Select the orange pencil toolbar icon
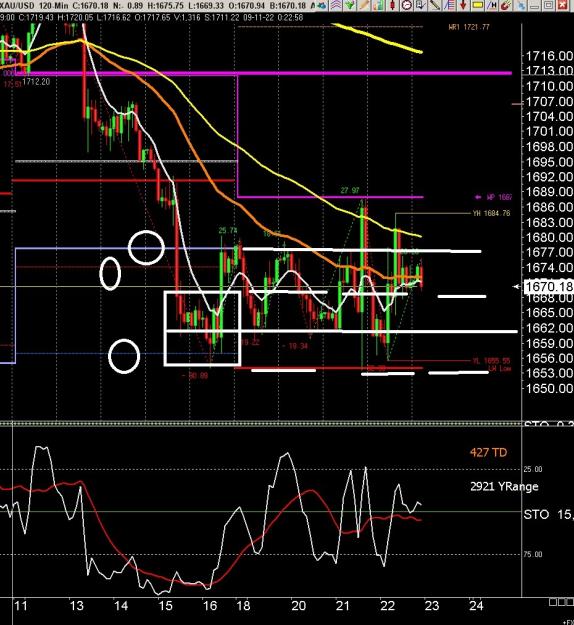Image resolution: width=574 pixels, height=625 pixels. coord(364,5)
